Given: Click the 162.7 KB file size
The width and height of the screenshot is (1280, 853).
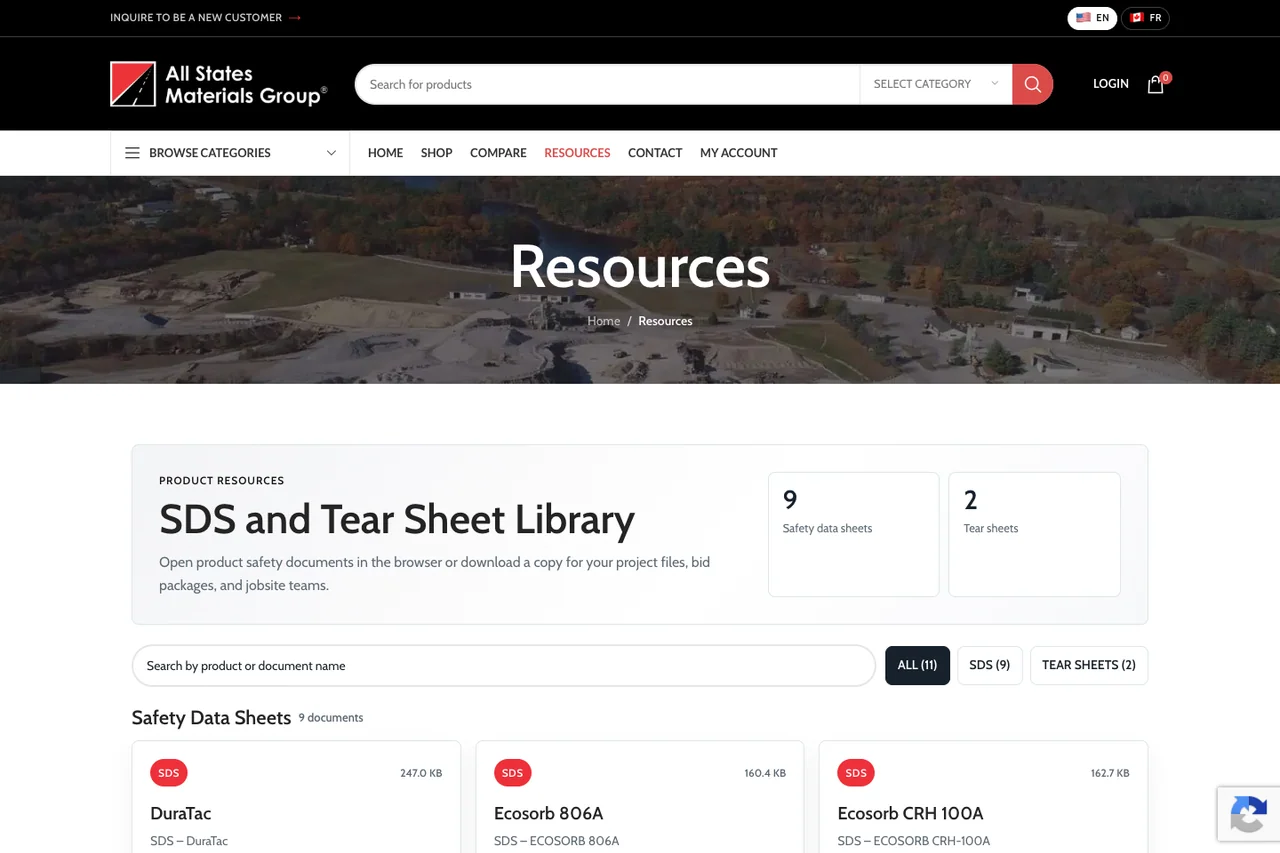Looking at the screenshot, I should click(1110, 773).
